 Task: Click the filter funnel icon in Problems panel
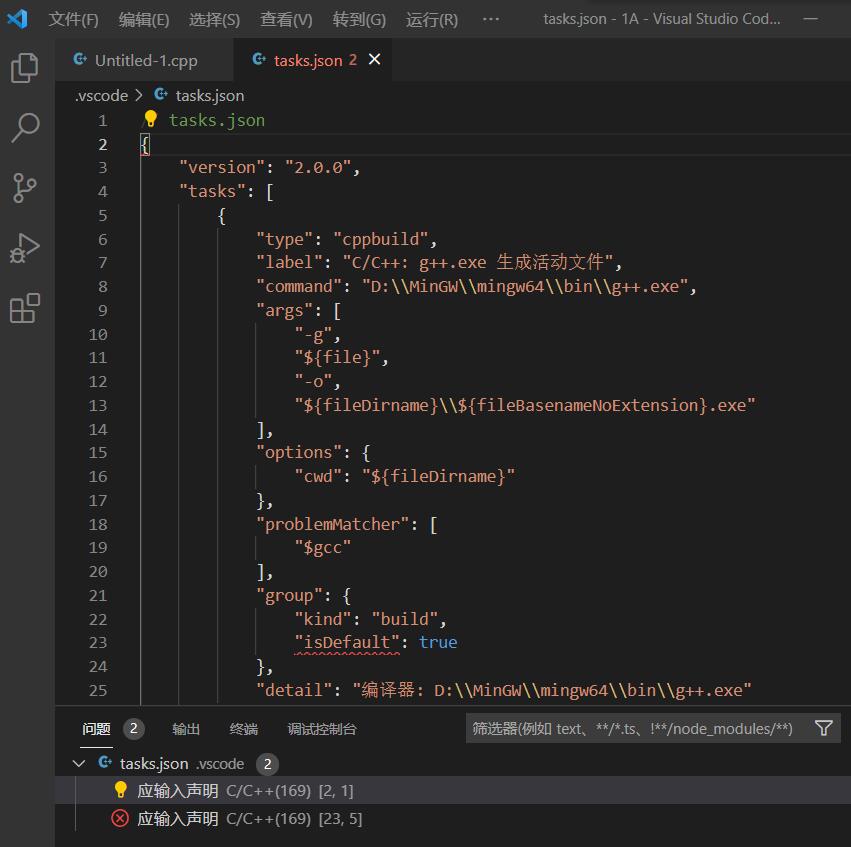(823, 728)
